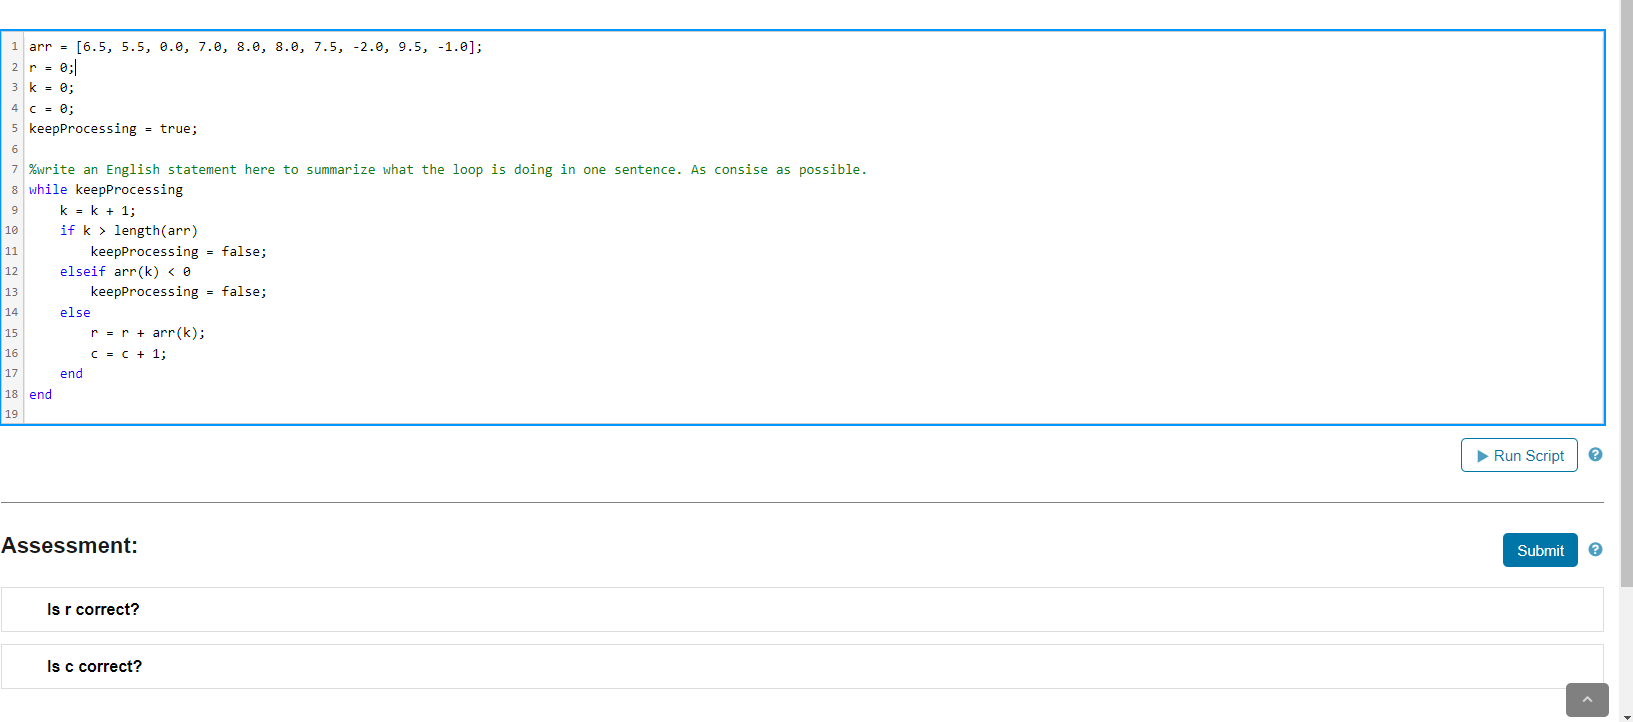The height and width of the screenshot is (722, 1633).
Task: Click the 'while keepProcessing' line
Action: pos(106,190)
